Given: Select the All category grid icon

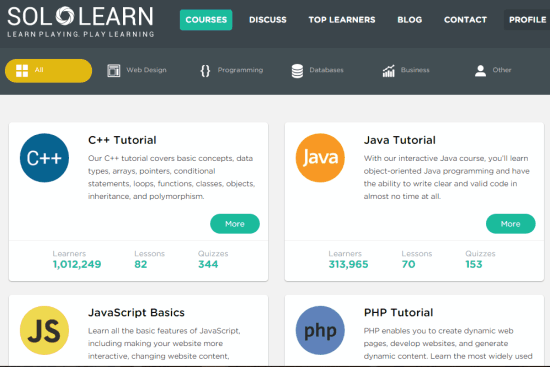Looking at the screenshot, I should click(x=22, y=71).
